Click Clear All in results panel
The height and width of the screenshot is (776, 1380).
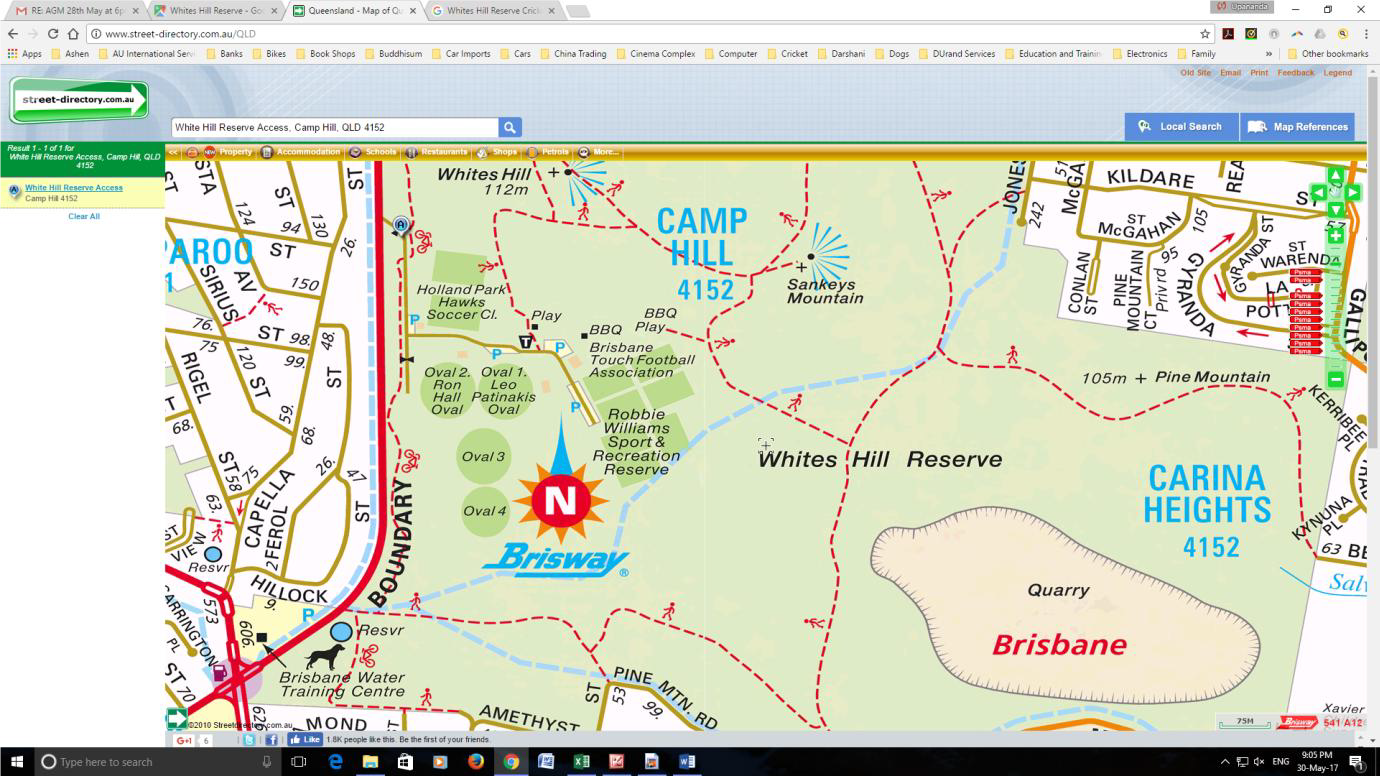[84, 216]
